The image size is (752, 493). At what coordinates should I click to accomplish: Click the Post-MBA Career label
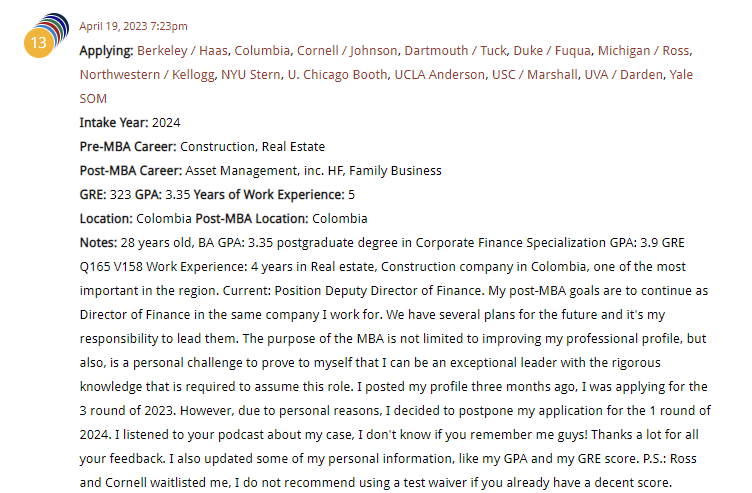pos(131,170)
